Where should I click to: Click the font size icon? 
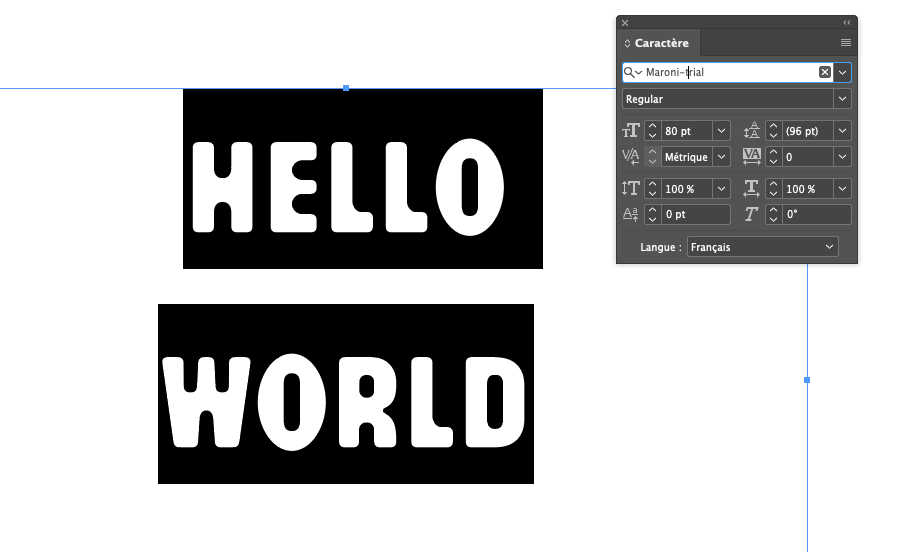[x=631, y=131]
